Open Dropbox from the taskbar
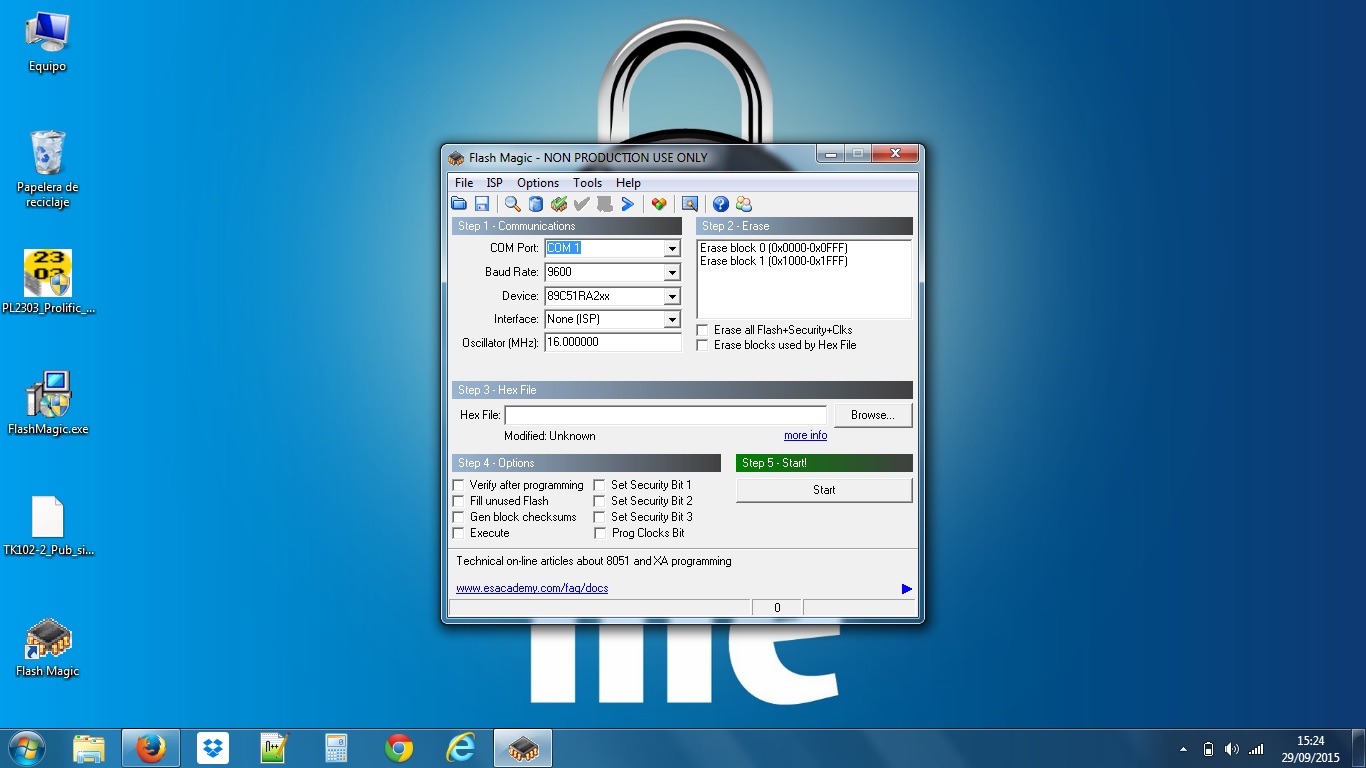This screenshot has height=768, width=1366. coord(213,748)
